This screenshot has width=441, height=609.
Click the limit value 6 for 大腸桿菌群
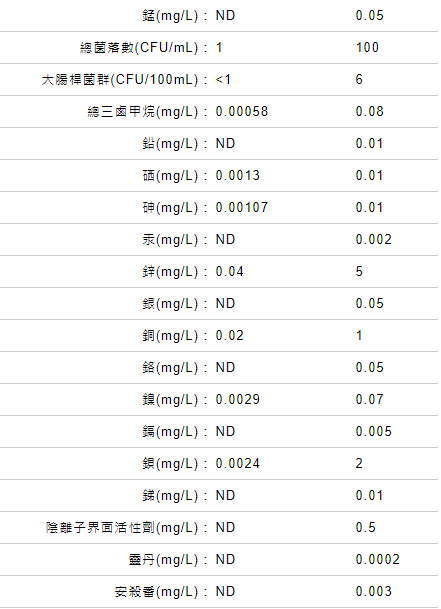(x=359, y=79)
